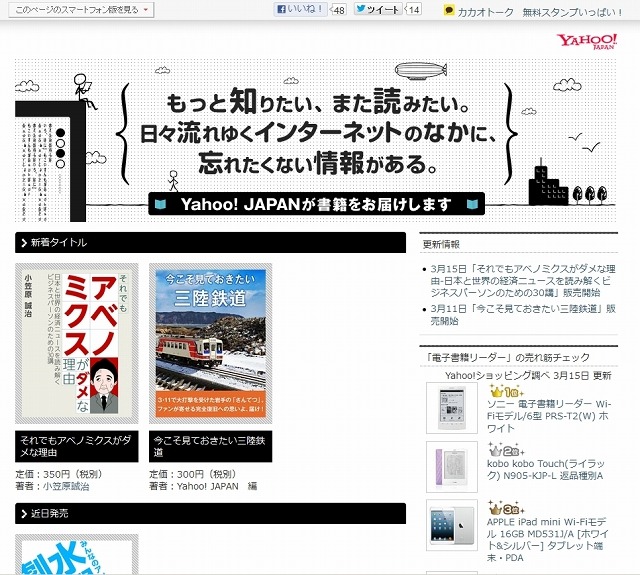Open the APPLE iPad mini Wi-Fi 16GB link
Screen dimensions: 640x575
(547, 539)
